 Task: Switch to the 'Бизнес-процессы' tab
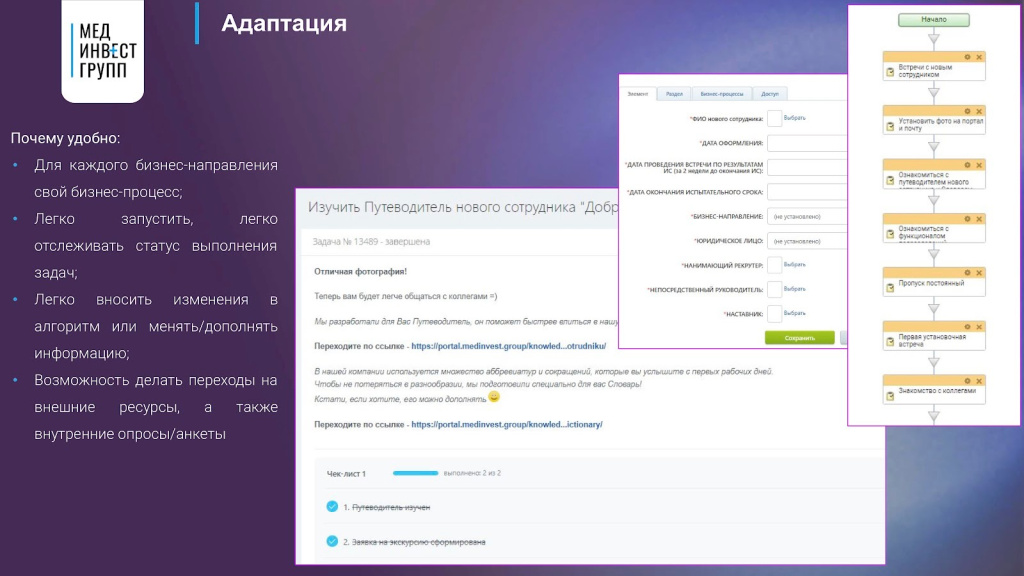[x=721, y=93]
